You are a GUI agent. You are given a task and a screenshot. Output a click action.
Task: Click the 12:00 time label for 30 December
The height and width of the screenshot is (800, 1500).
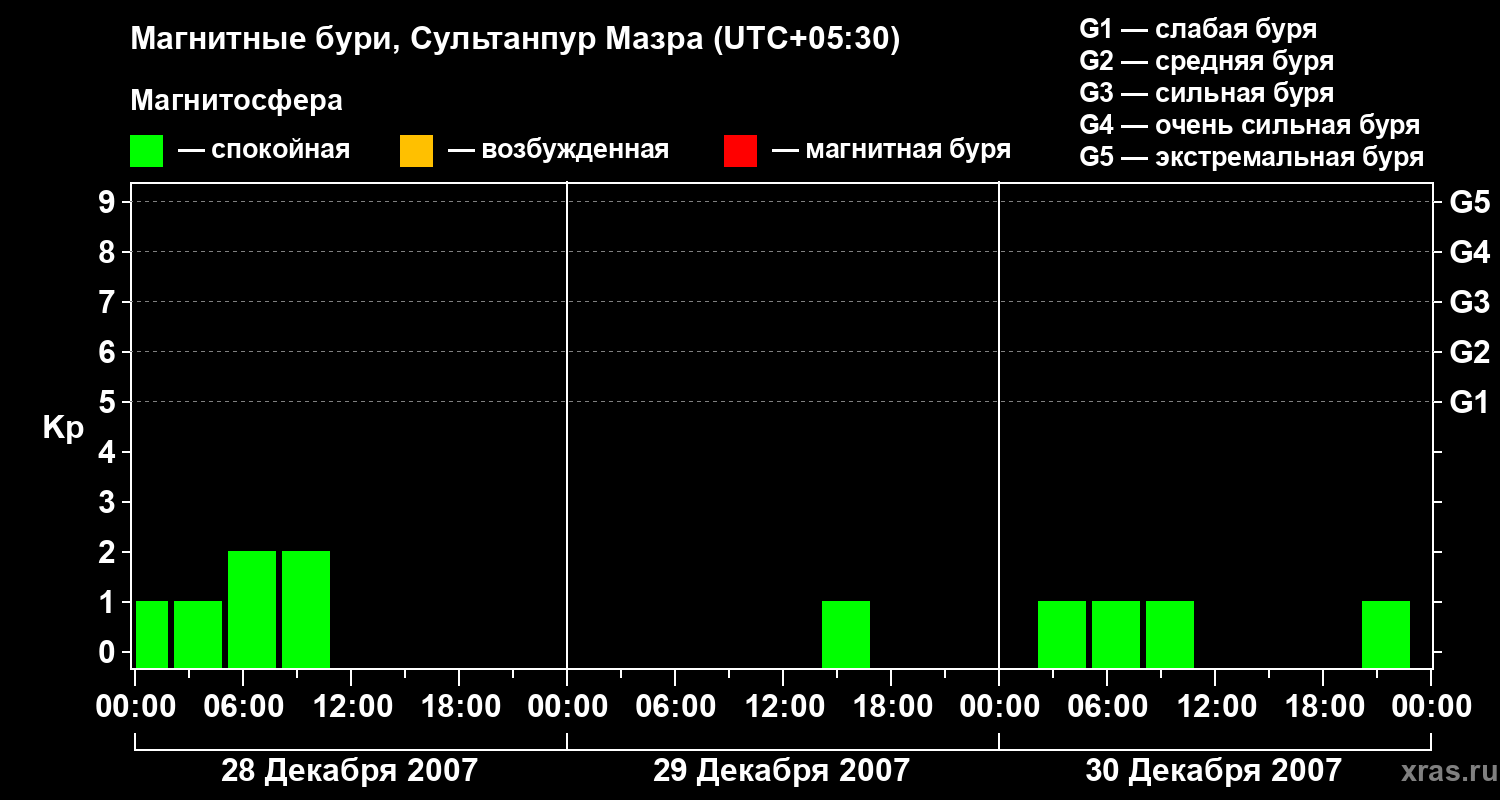(1215, 707)
